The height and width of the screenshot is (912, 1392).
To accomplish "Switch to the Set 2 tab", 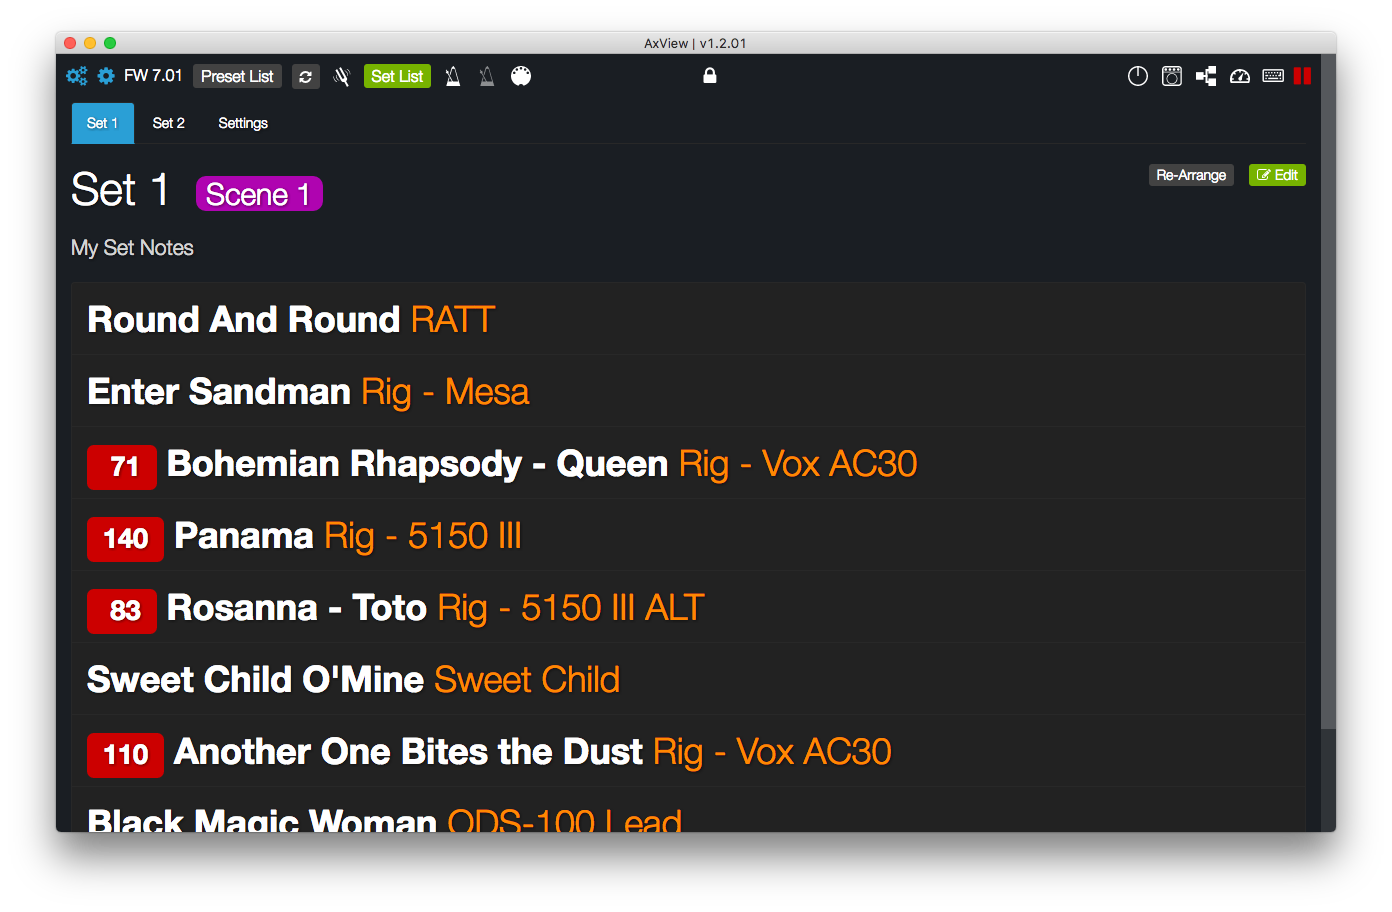I will (x=168, y=123).
